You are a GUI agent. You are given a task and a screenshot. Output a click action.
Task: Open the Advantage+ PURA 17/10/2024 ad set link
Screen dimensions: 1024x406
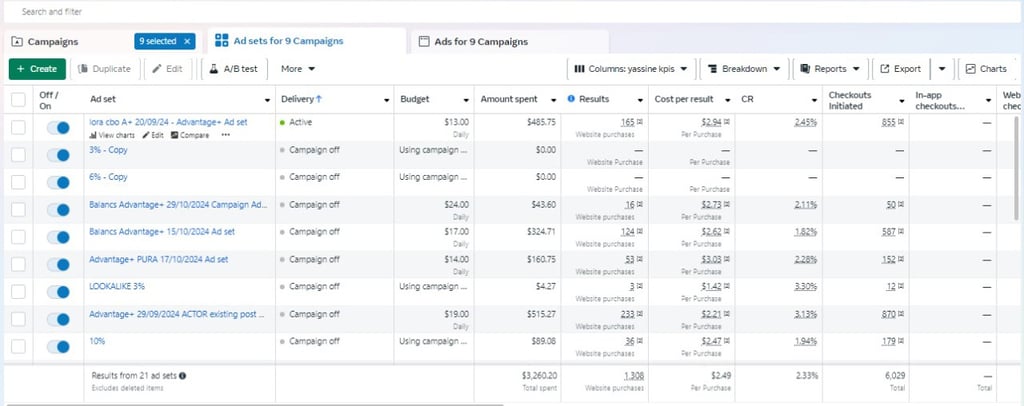click(x=159, y=259)
